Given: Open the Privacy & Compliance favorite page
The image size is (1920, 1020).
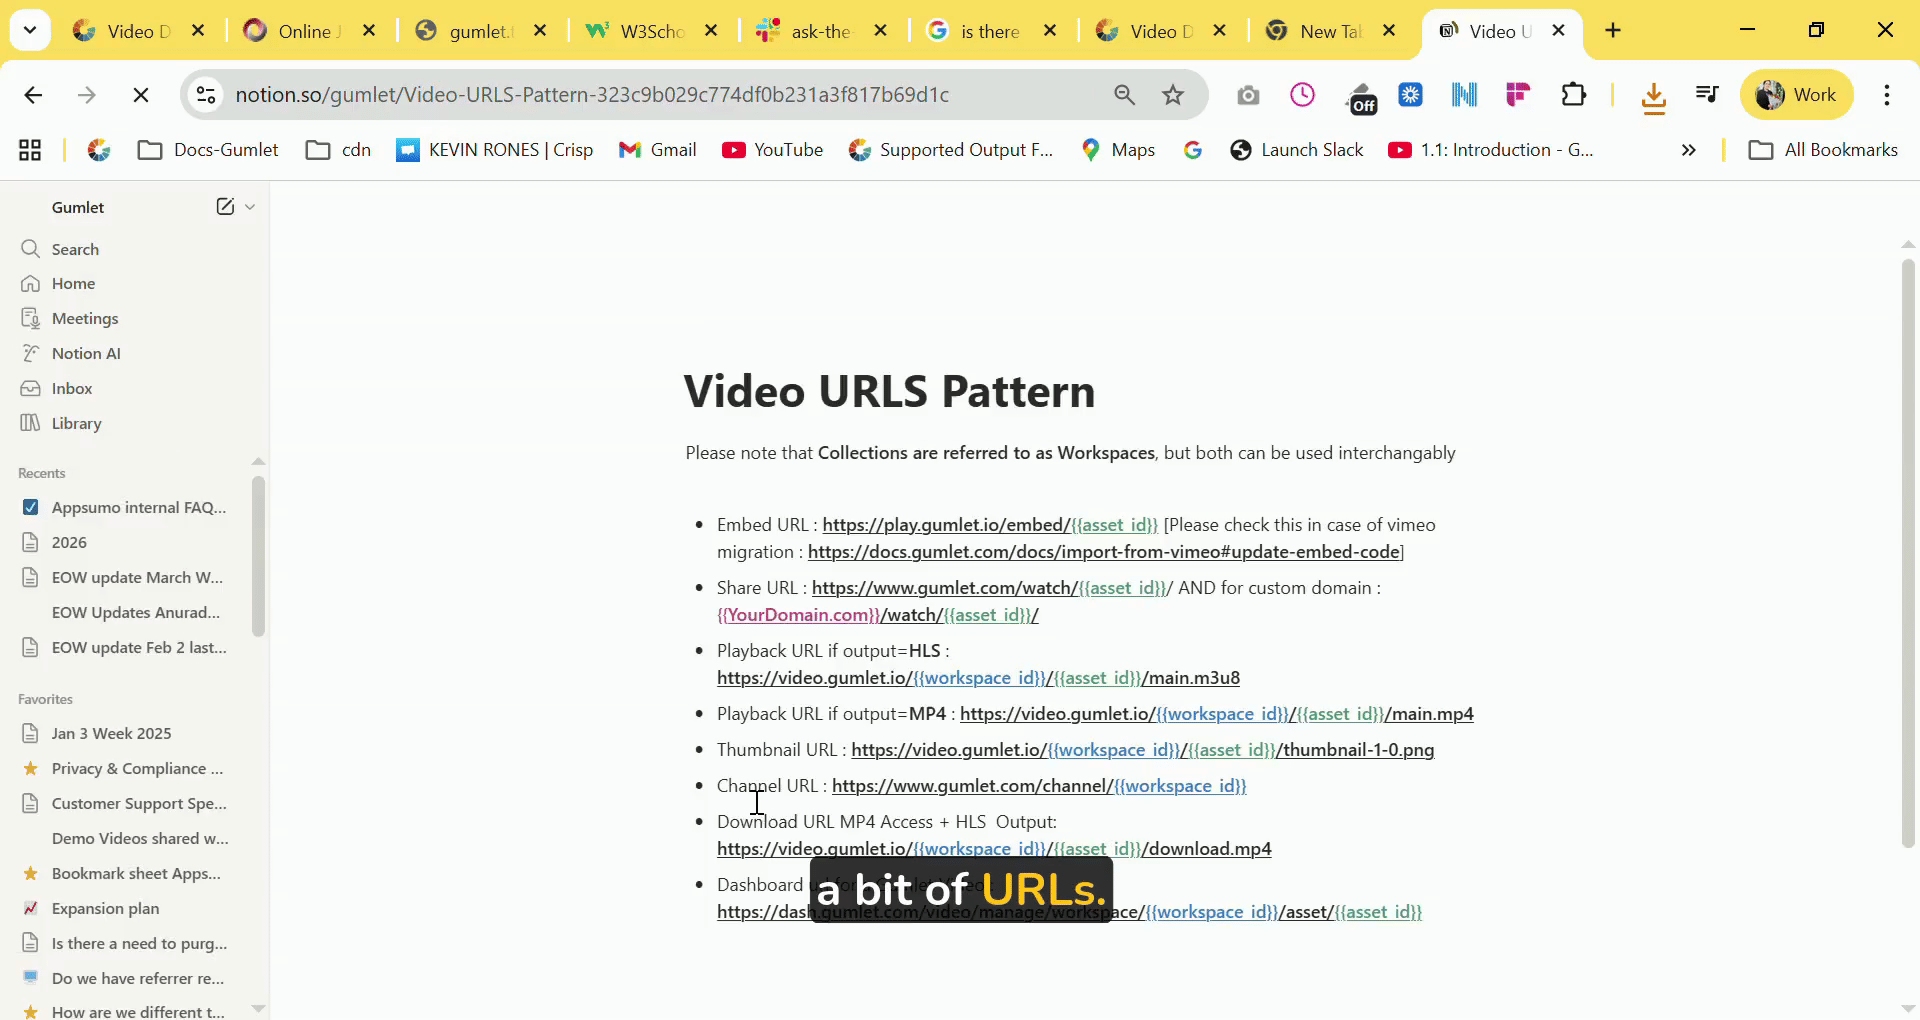Looking at the screenshot, I should (x=137, y=768).
